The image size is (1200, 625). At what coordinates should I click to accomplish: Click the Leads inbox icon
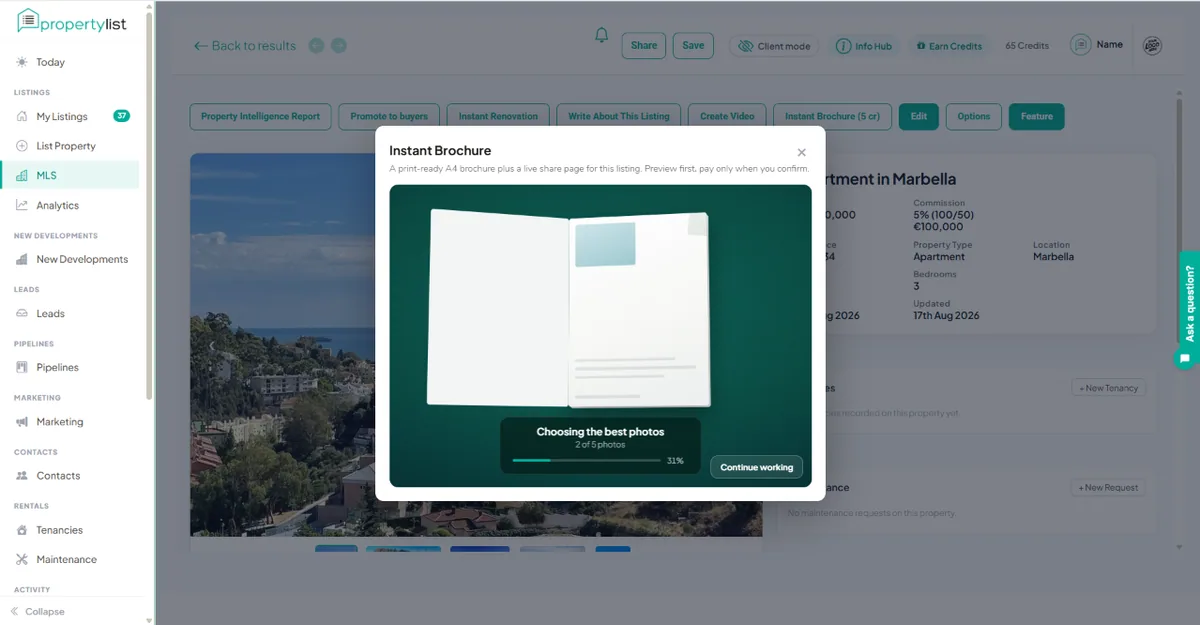[x=22, y=313]
